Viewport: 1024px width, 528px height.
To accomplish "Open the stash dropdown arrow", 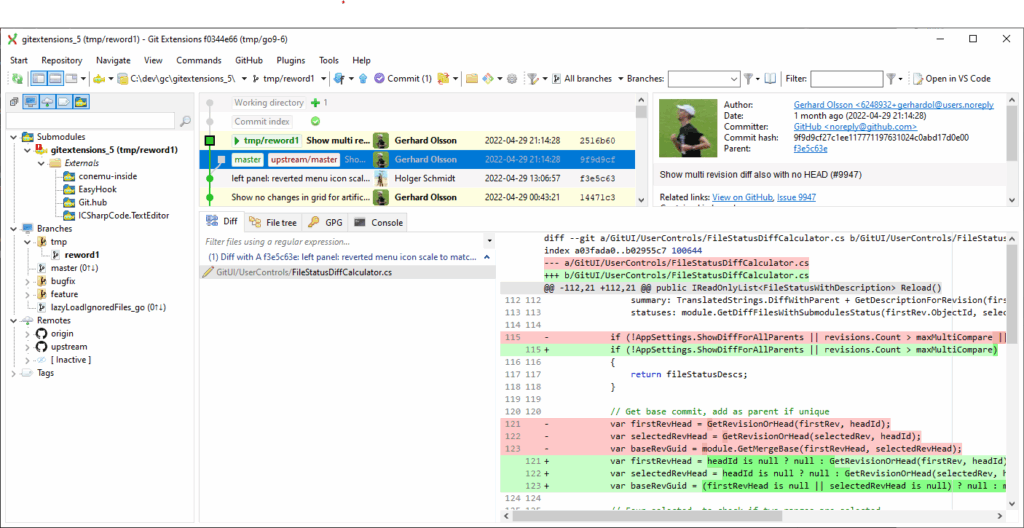I will tap(455, 78).
